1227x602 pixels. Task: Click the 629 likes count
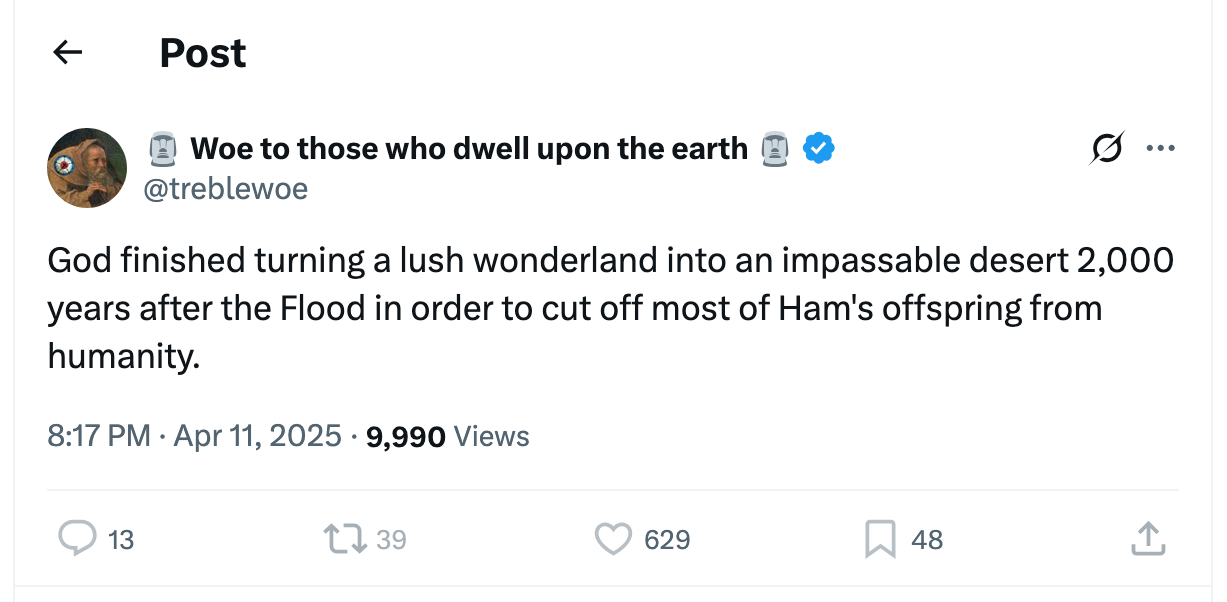667,540
